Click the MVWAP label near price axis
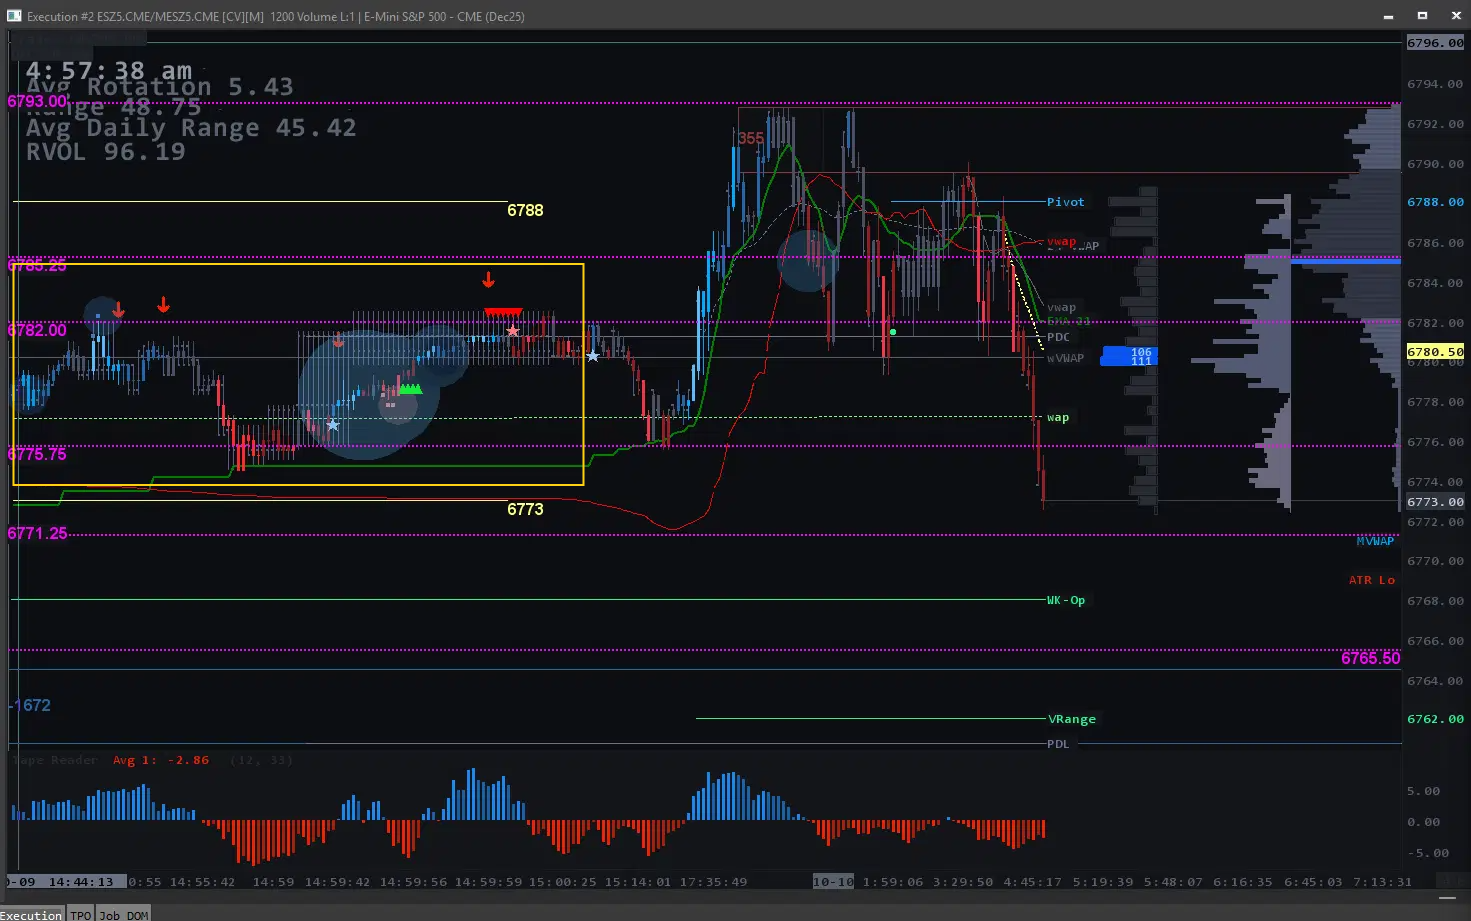The image size is (1471, 921). coord(1375,541)
